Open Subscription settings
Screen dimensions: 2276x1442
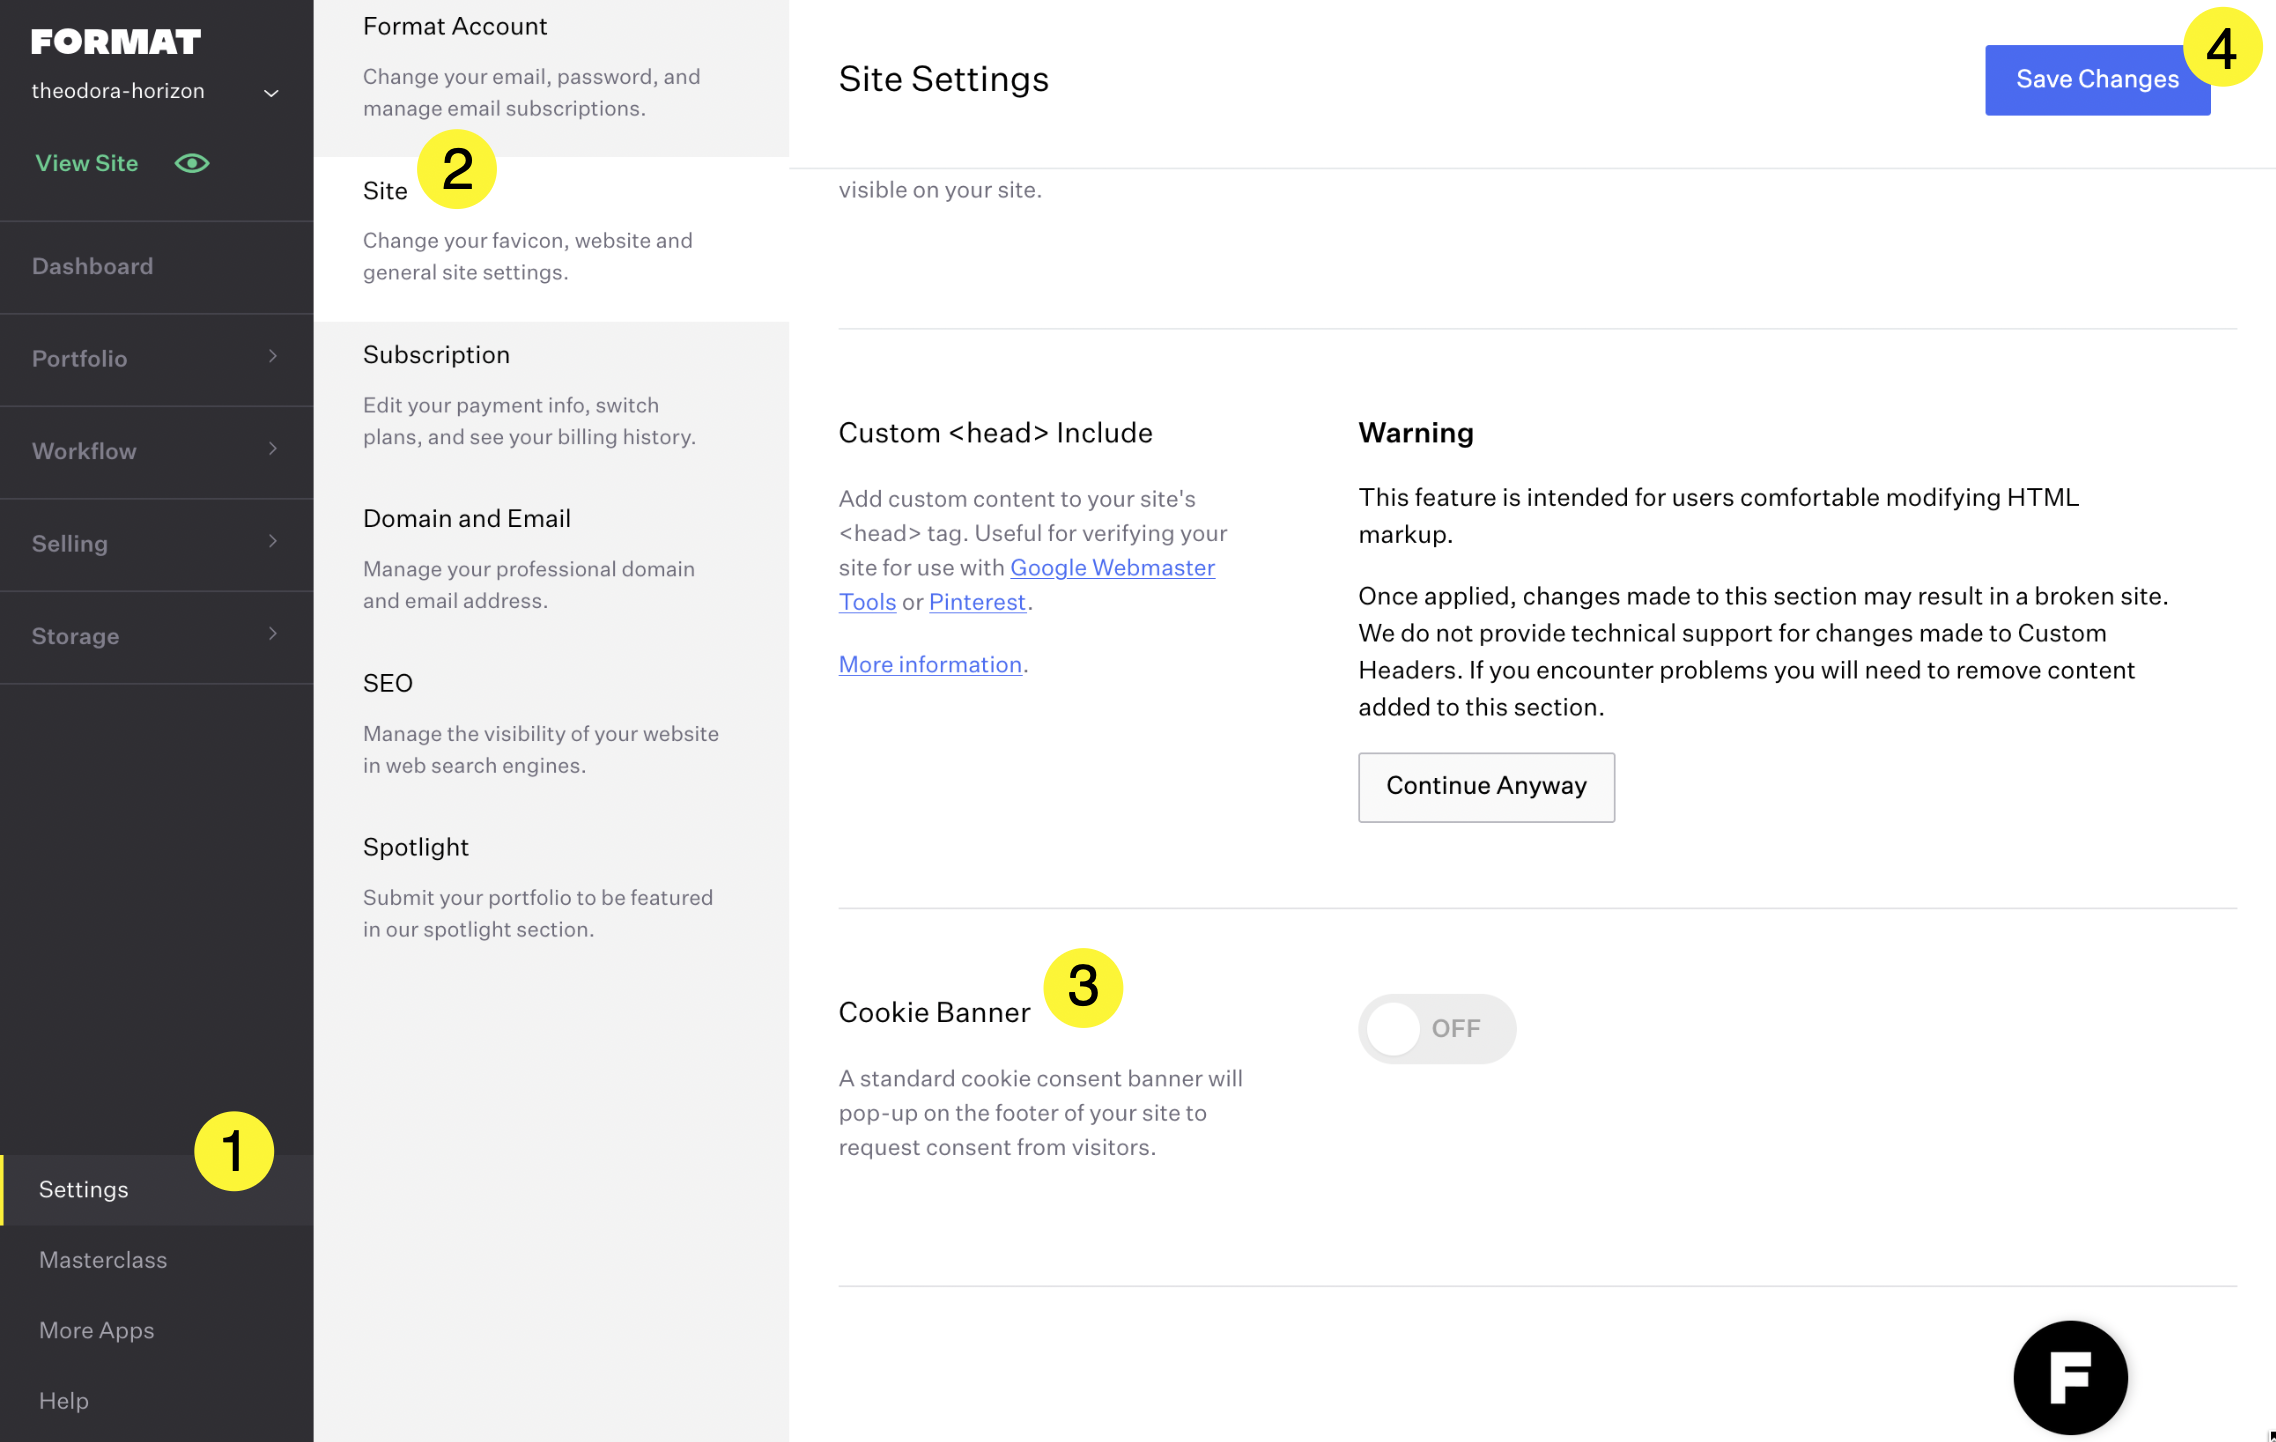[437, 354]
